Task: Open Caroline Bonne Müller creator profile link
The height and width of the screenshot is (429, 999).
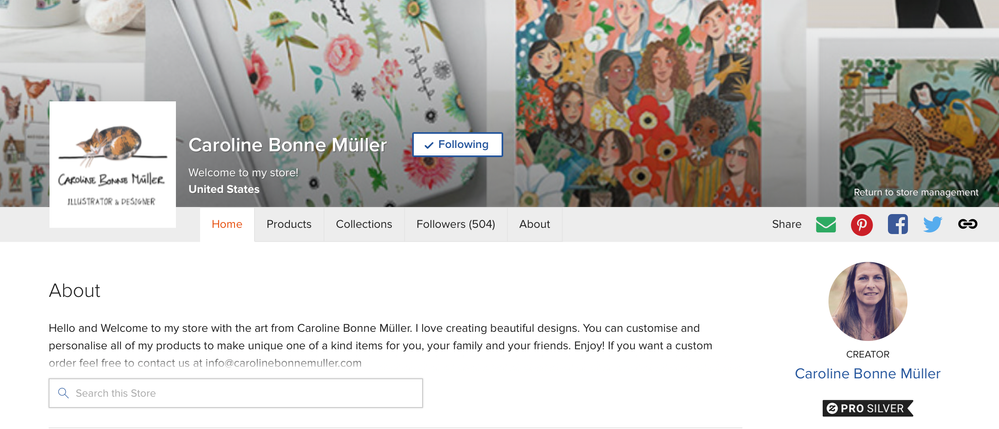Action: 868,374
